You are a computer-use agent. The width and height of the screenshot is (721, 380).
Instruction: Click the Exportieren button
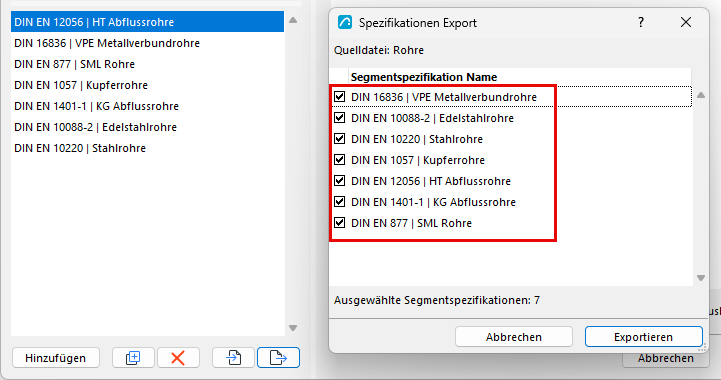[643, 337]
